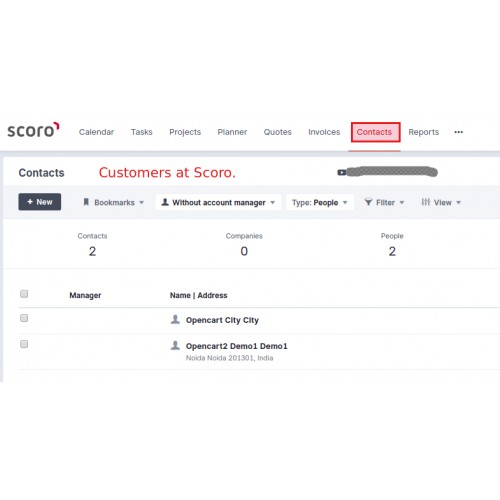This screenshot has width=500, height=500.
Task: Click the People count of 2
Action: 392,251
